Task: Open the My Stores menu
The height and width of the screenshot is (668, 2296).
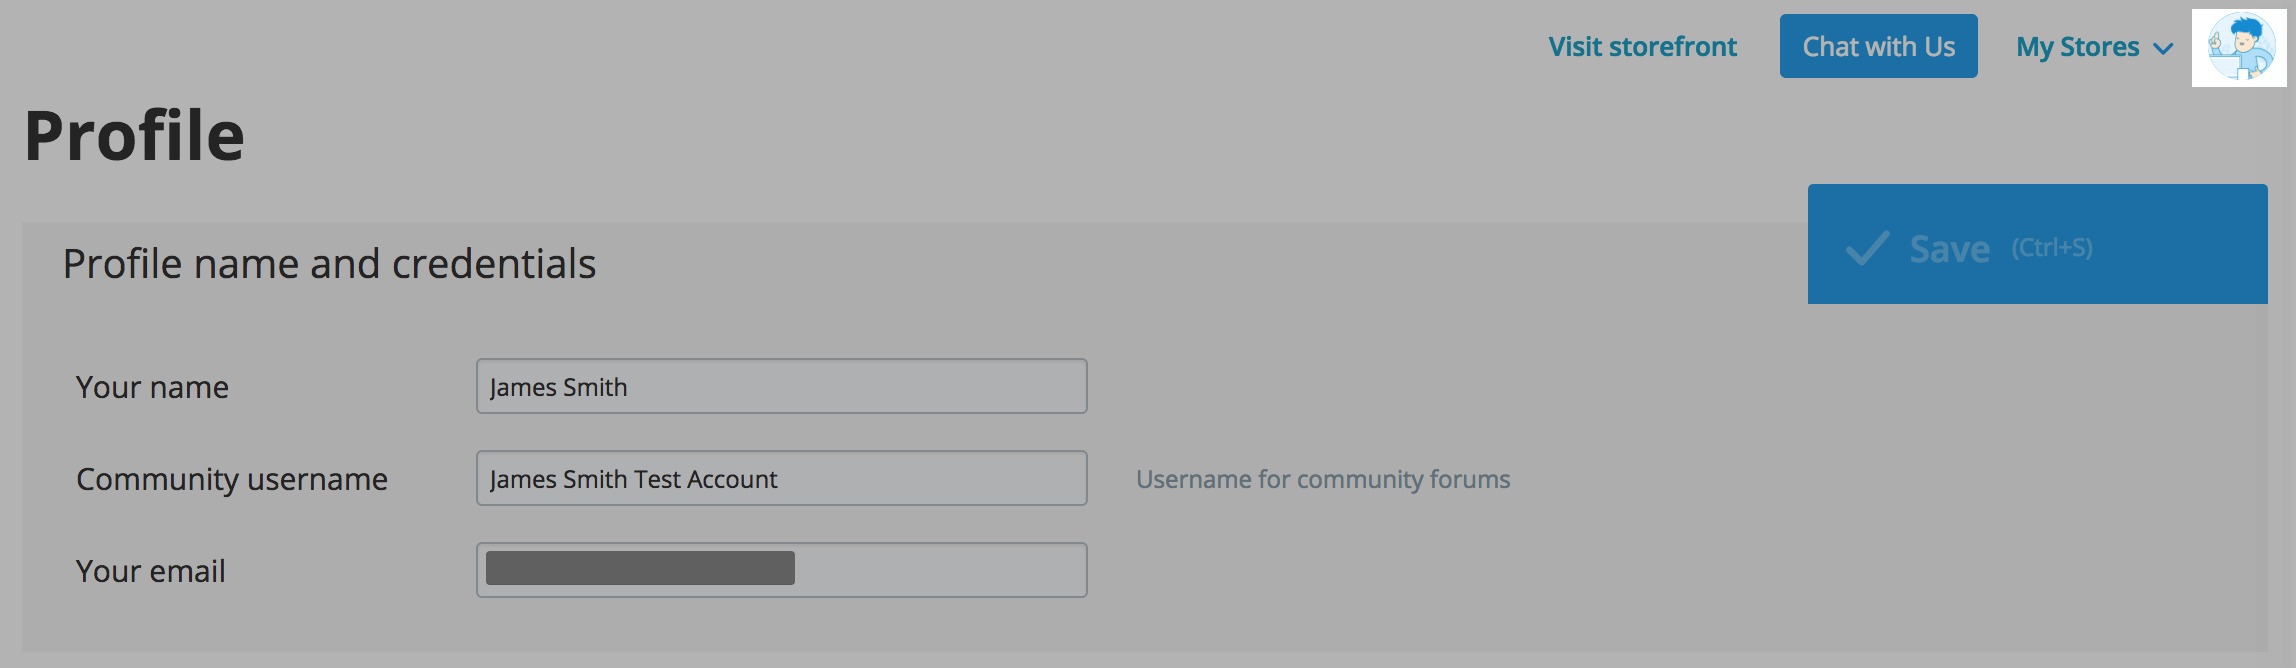Action: [x=2094, y=47]
